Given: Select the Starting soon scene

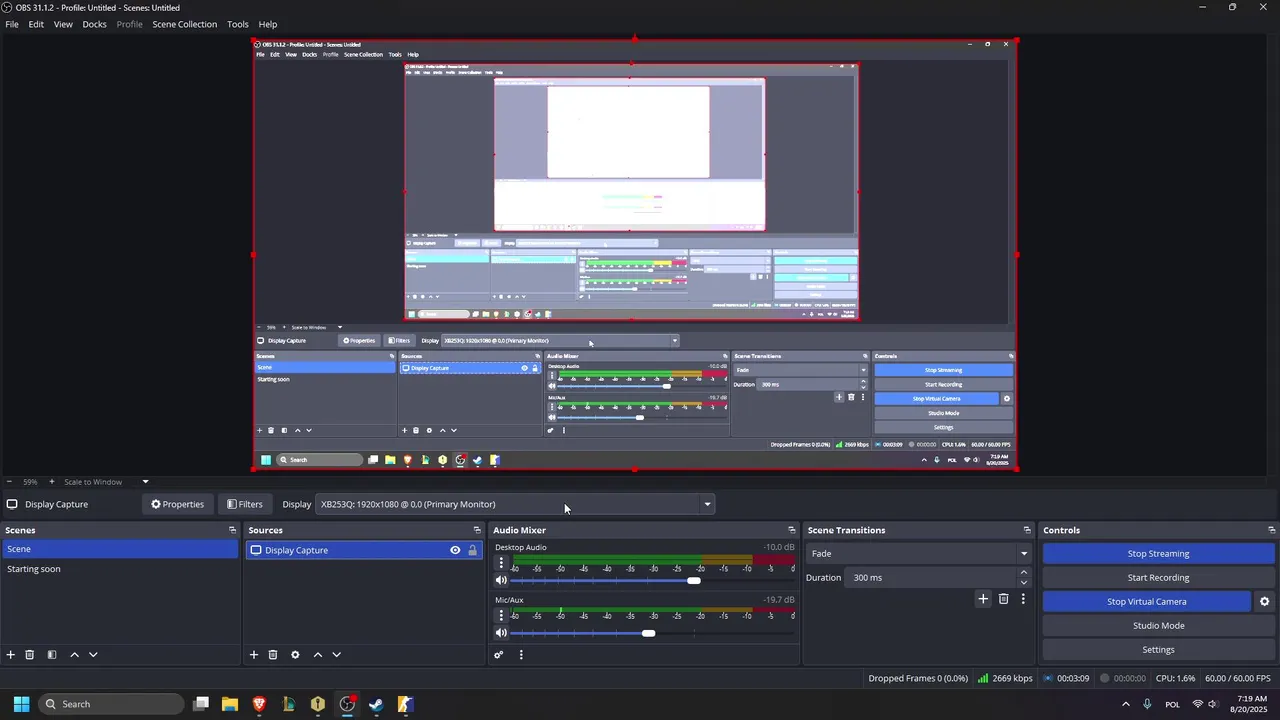Looking at the screenshot, I should point(120,569).
